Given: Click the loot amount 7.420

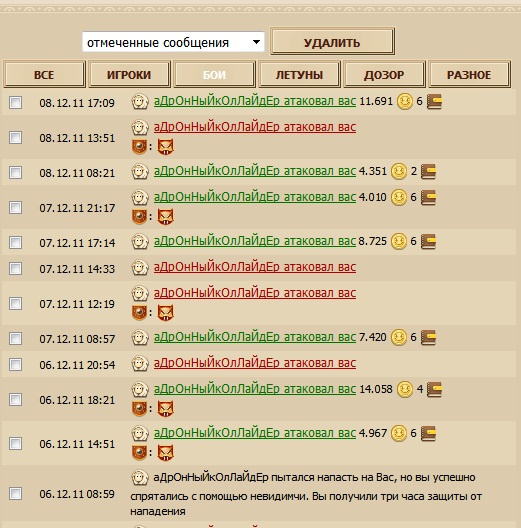Looking at the screenshot, I should tap(372, 337).
